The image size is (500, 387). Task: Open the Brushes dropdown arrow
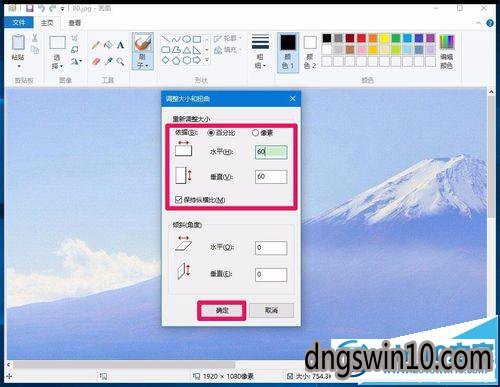pos(146,66)
